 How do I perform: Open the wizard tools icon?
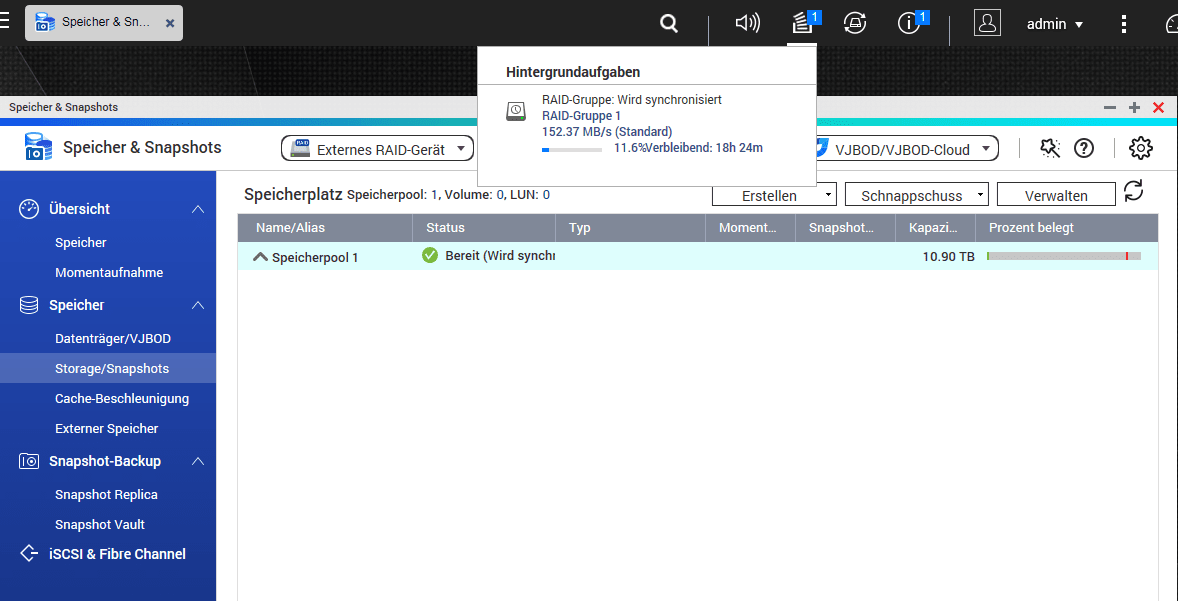click(1050, 148)
